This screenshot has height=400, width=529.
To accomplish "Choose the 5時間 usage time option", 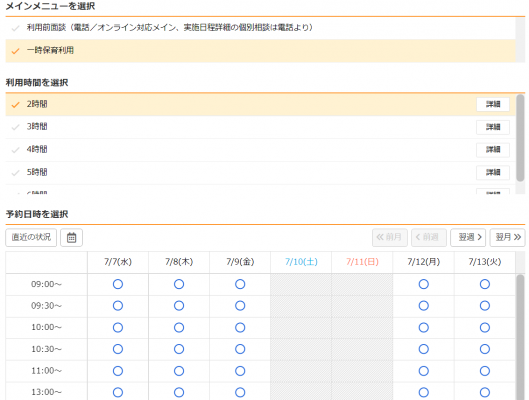I will coord(260,173).
